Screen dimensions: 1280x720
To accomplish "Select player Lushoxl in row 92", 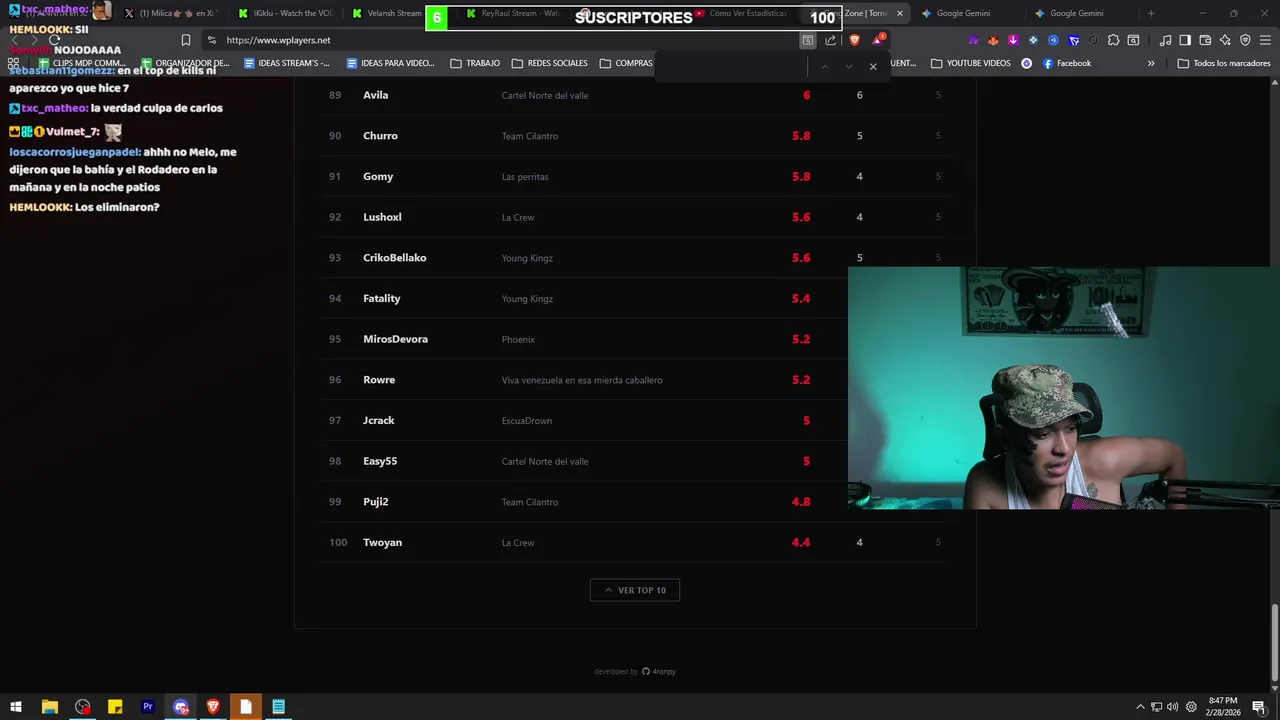I will [x=382, y=217].
